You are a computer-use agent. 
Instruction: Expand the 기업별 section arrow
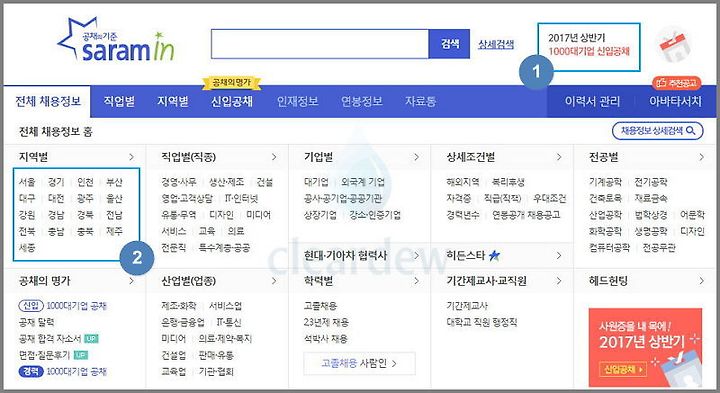(416, 157)
